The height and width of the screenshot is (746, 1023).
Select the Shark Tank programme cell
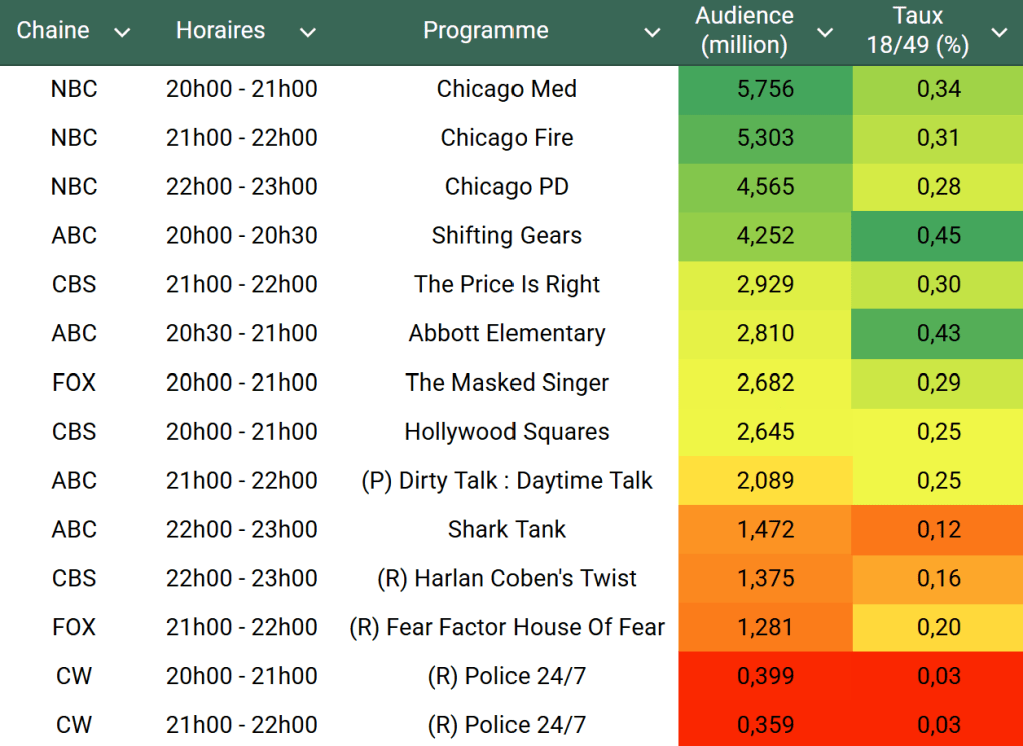(x=506, y=530)
